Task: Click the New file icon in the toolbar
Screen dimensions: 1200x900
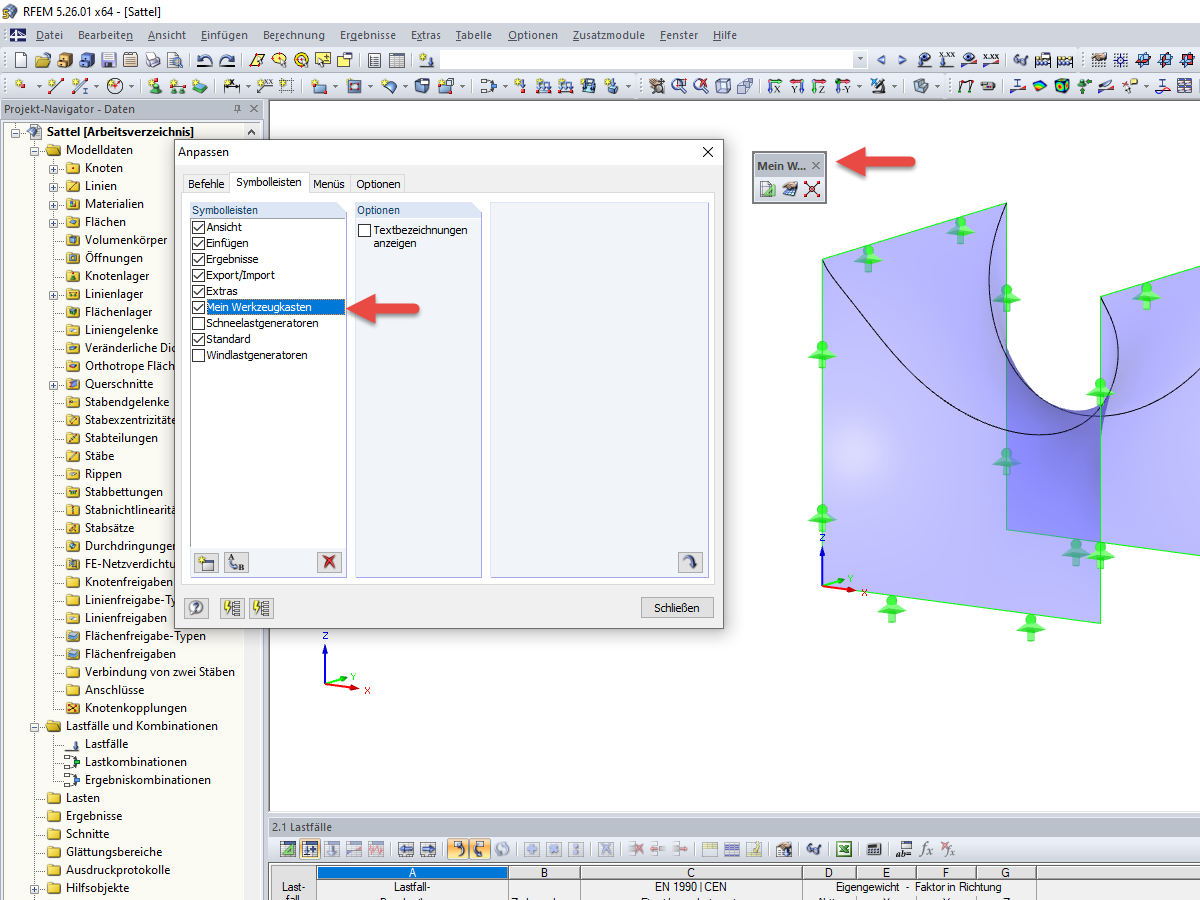Action: pos(19,60)
